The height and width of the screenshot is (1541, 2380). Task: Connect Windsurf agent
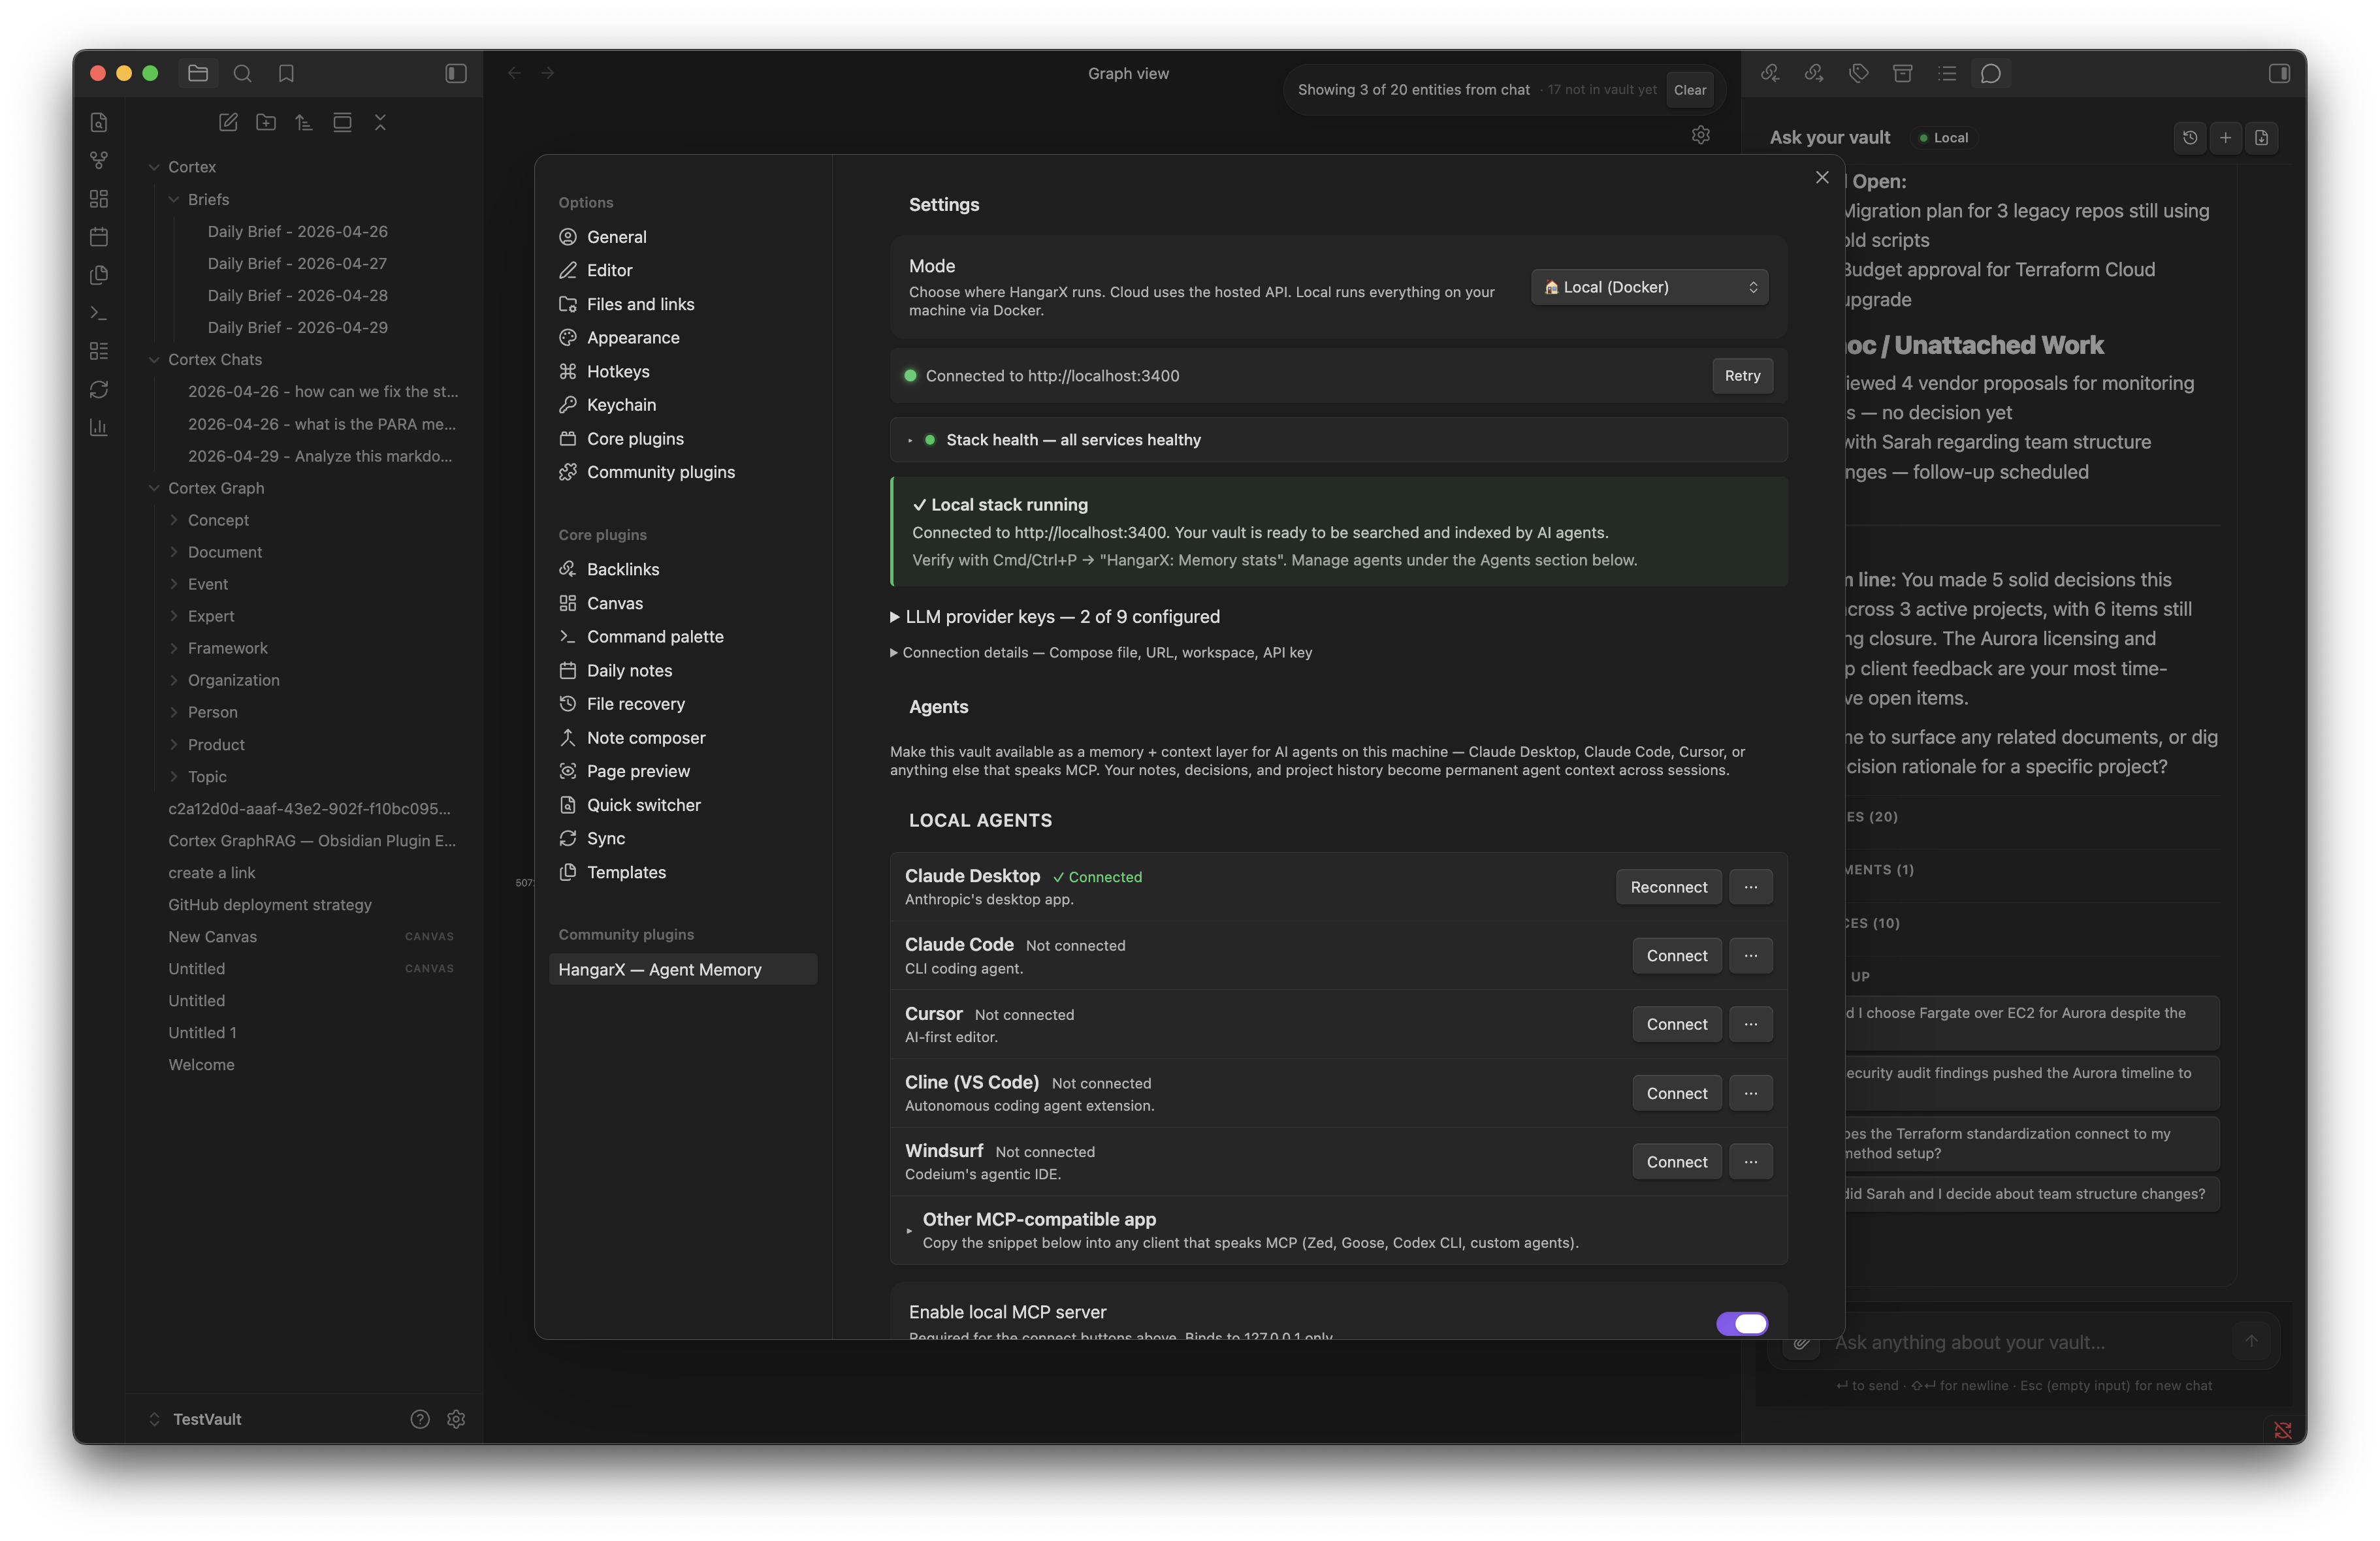click(x=1677, y=1162)
